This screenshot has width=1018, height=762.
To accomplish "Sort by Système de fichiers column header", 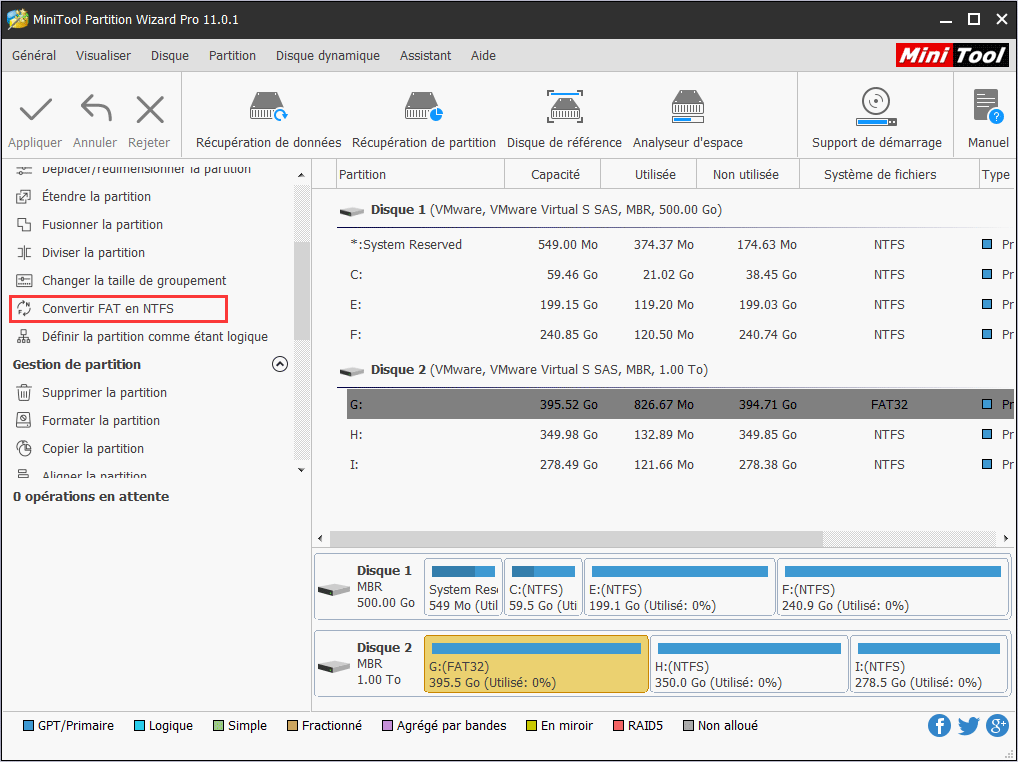I will 889,175.
